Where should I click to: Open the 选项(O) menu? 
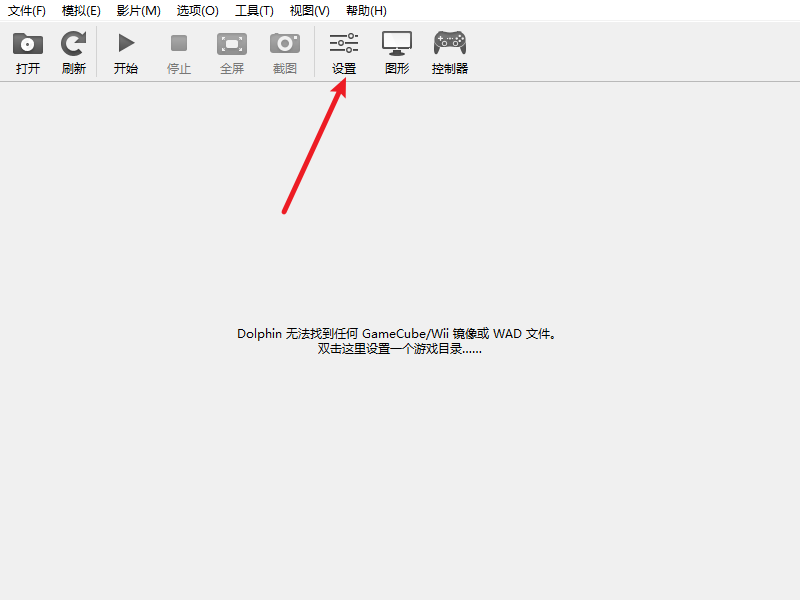[x=197, y=10]
